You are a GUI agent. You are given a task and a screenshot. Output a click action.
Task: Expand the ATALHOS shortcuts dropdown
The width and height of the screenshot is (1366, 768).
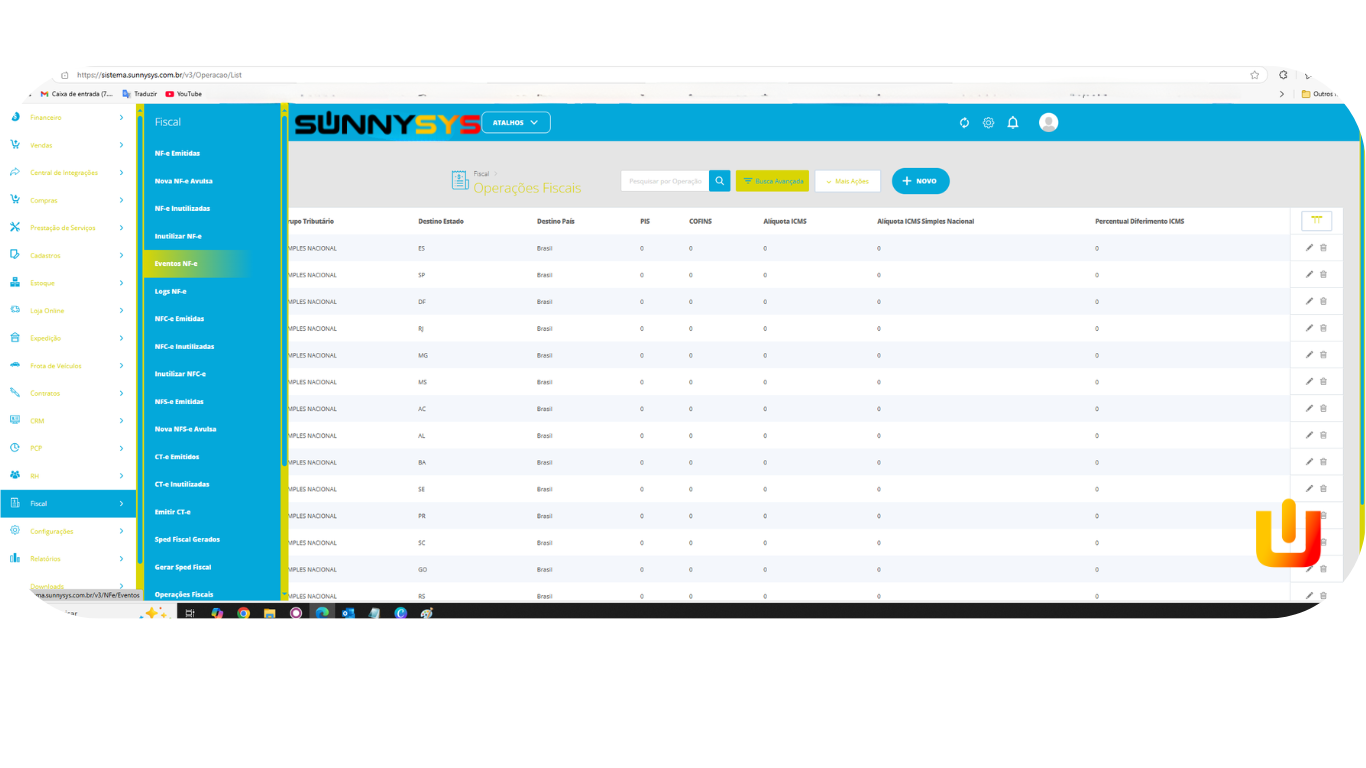[516, 123]
